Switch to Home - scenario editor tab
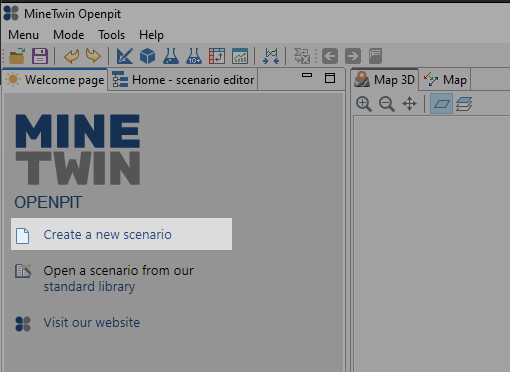Viewport: 510px width, 372px height. [183, 80]
